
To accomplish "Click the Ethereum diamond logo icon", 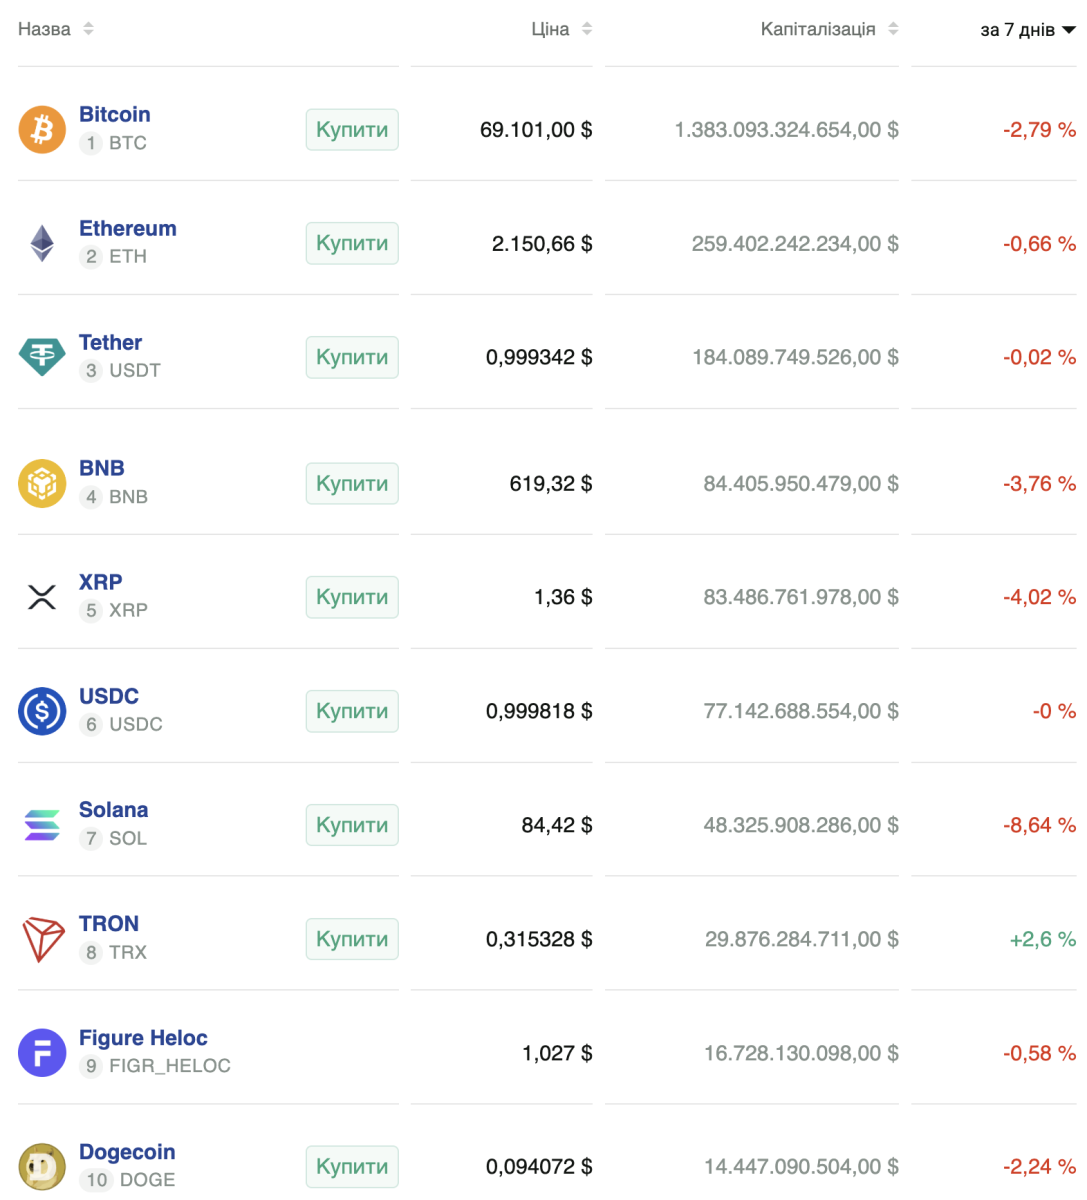I will click(42, 243).
